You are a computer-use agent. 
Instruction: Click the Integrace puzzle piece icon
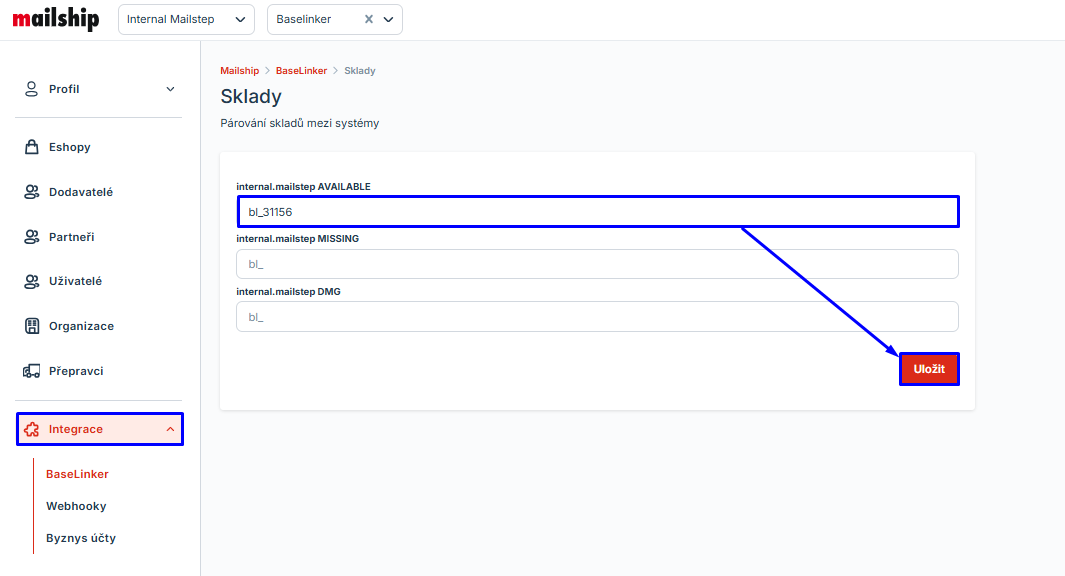[x=31, y=429]
